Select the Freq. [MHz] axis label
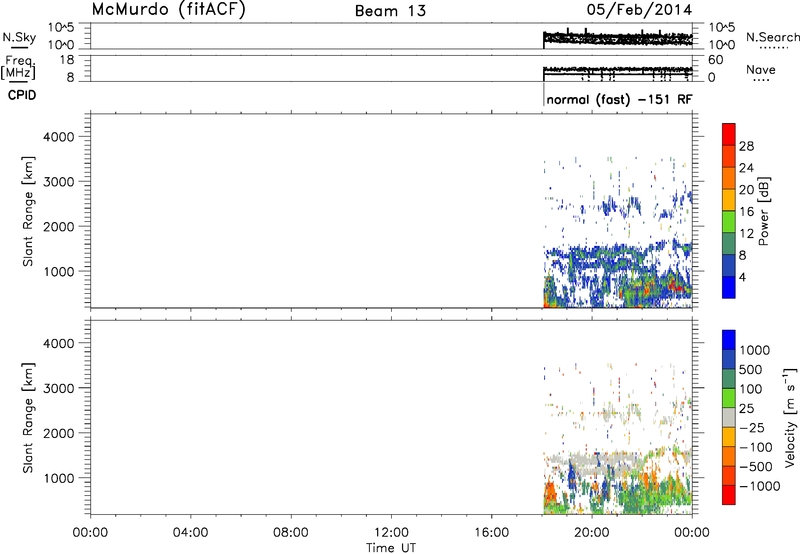 (18, 68)
